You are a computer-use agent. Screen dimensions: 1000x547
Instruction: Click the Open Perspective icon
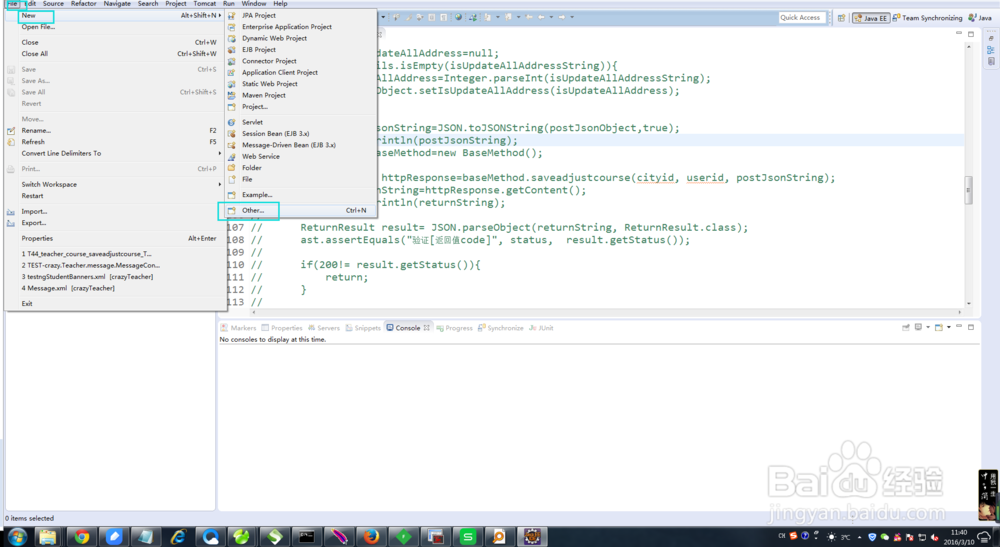[841, 18]
